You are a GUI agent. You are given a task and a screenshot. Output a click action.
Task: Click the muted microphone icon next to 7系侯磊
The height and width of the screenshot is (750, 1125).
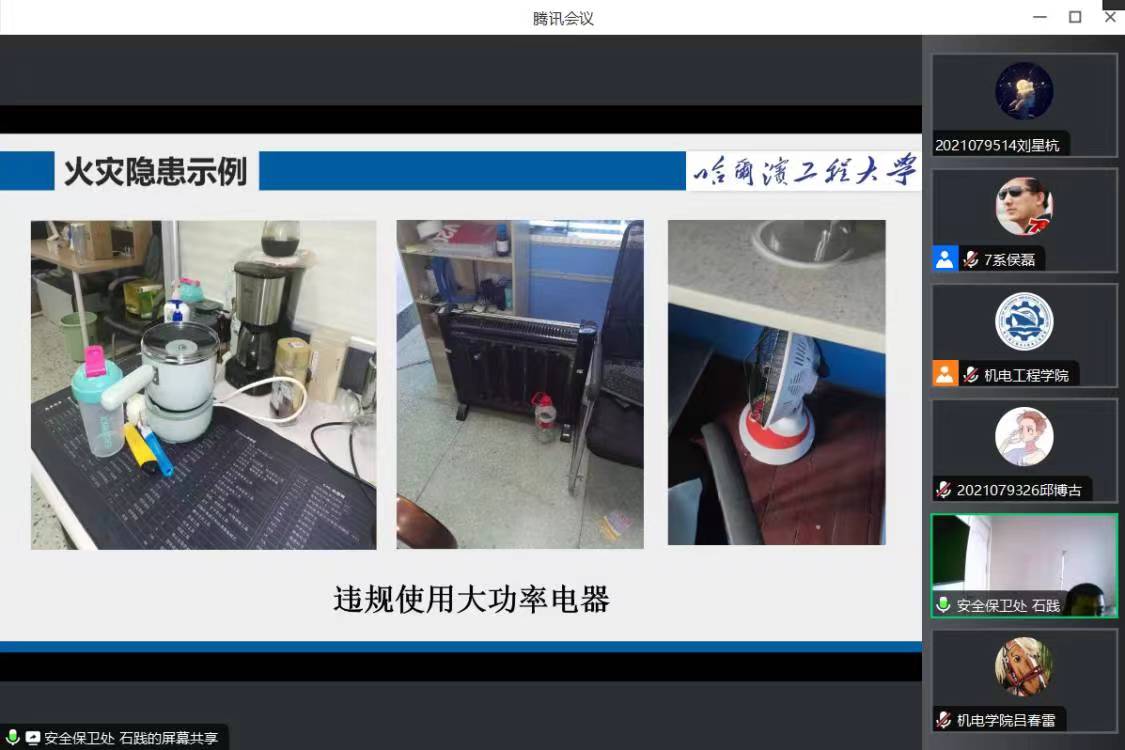970,260
